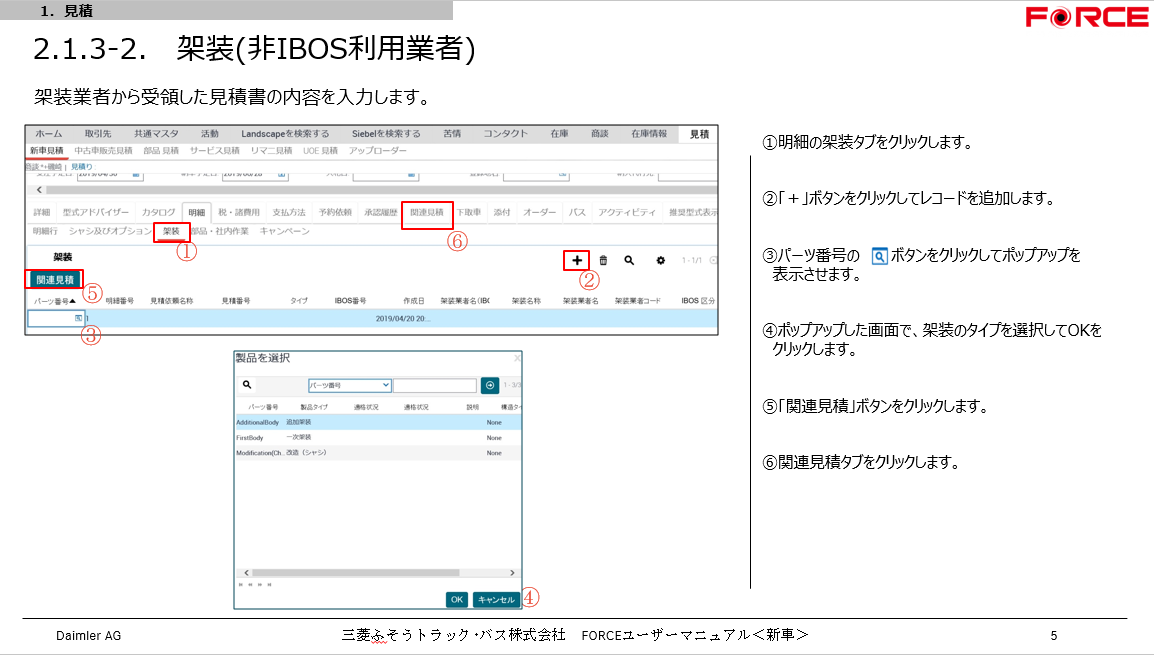The width and height of the screenshot is (1154, 655).
Task: Click the left scroll chevron above the tabs
Action: (x=39, y=189)
